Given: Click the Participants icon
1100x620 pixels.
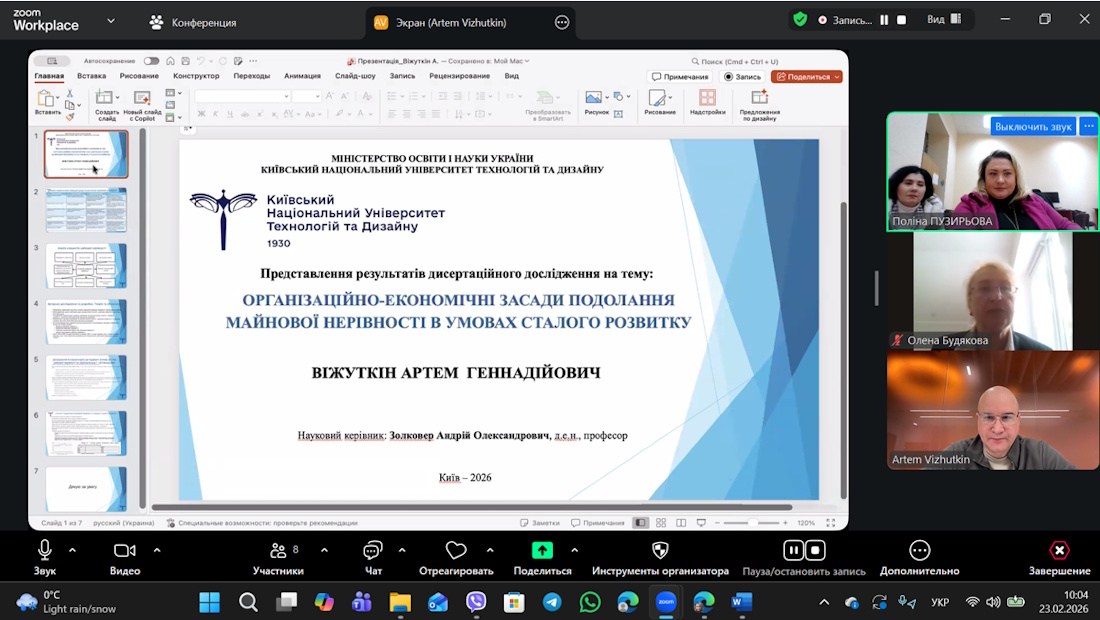Looking at the screenshot, I should (x=278, y=551).
